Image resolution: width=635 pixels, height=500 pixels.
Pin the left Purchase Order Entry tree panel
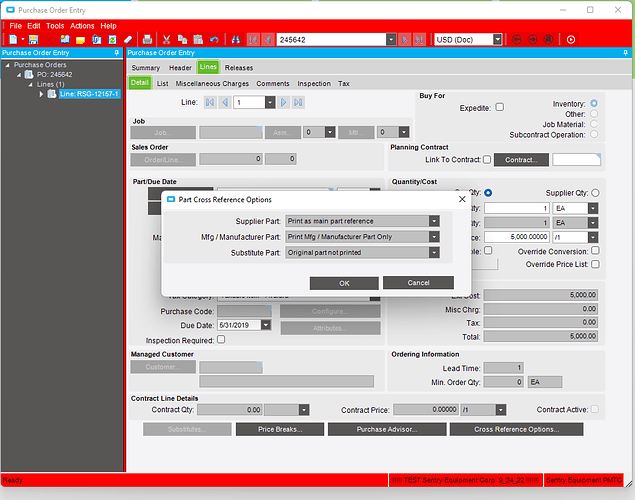tap(117, 53)
